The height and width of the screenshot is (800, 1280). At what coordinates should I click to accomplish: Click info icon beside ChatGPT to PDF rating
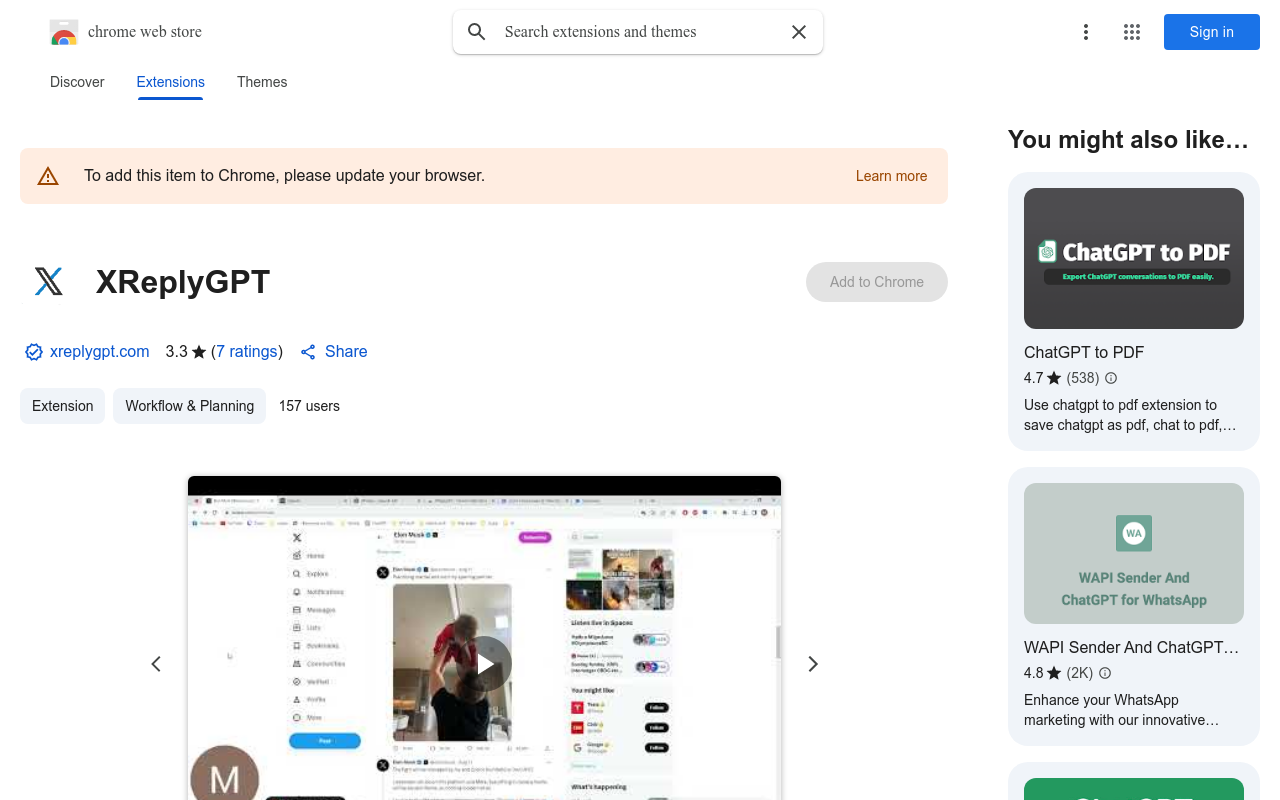tap(1111, 378)
